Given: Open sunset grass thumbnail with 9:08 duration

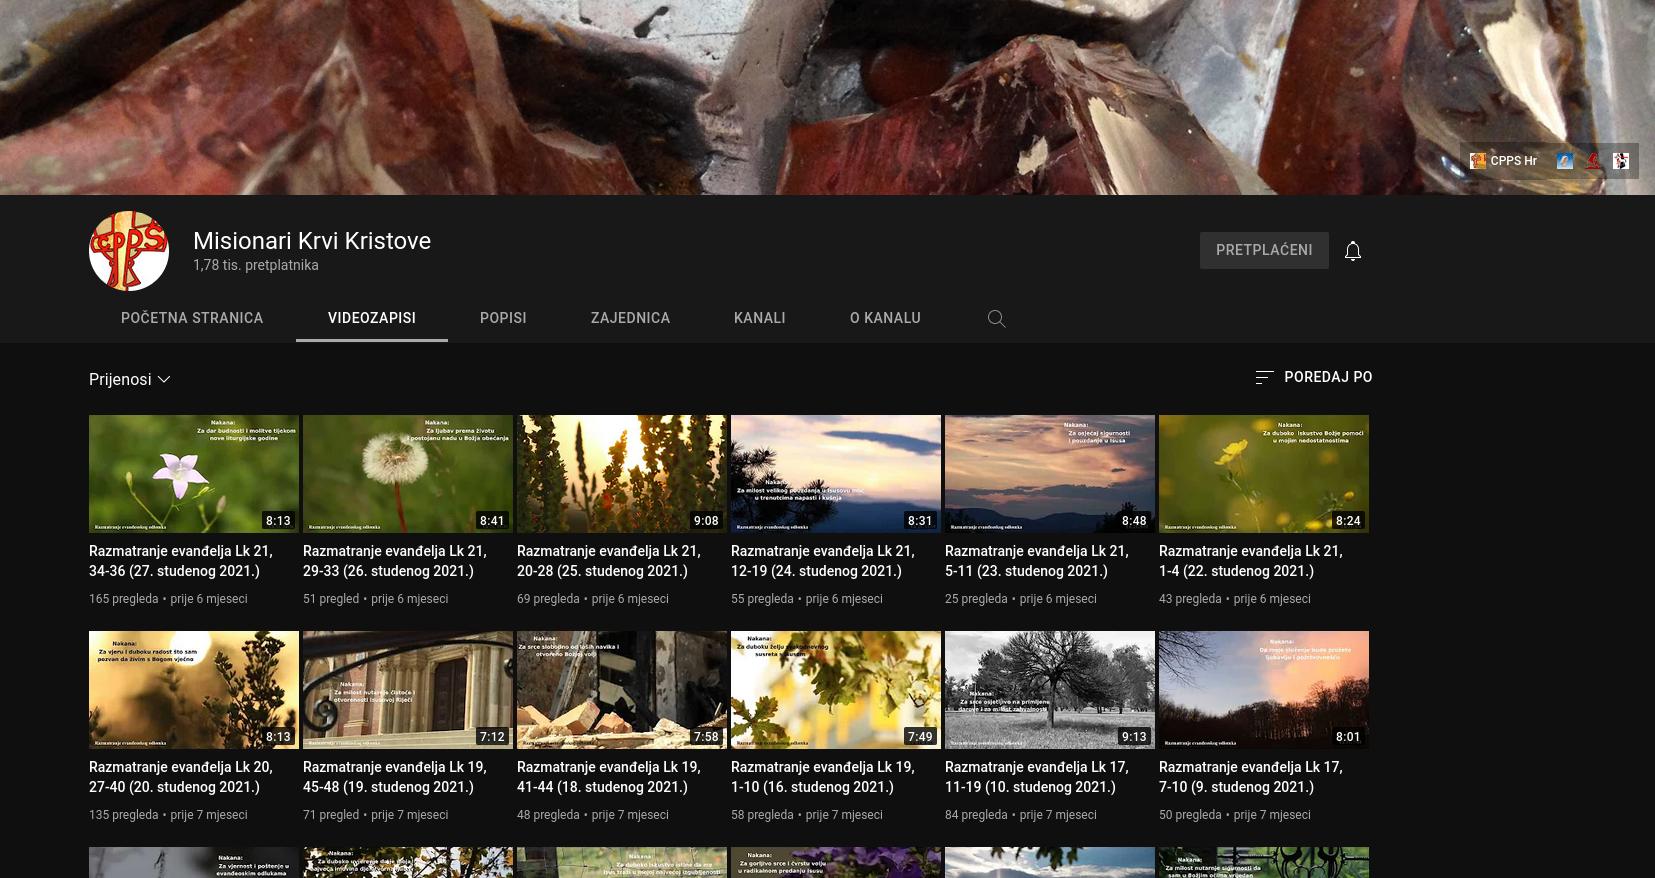Looking at the screenshot, I should tap(622, 474).
